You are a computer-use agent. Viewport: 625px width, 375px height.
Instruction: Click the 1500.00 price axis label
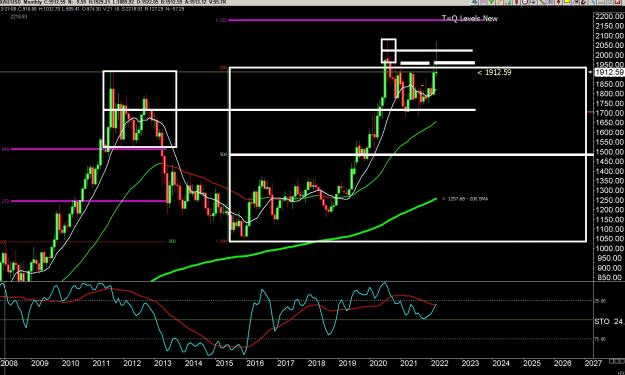tap(609, 152)
